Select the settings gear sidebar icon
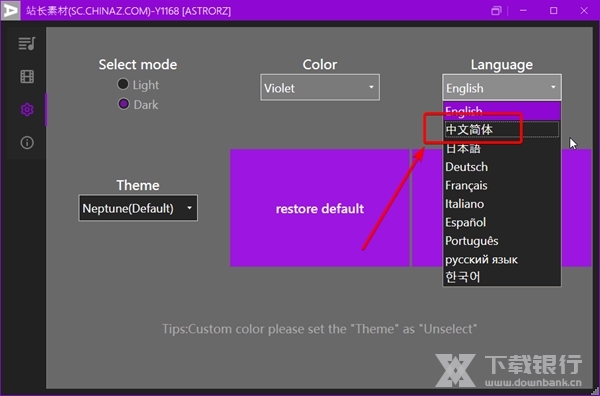600x396 pixels. point(27,110)
